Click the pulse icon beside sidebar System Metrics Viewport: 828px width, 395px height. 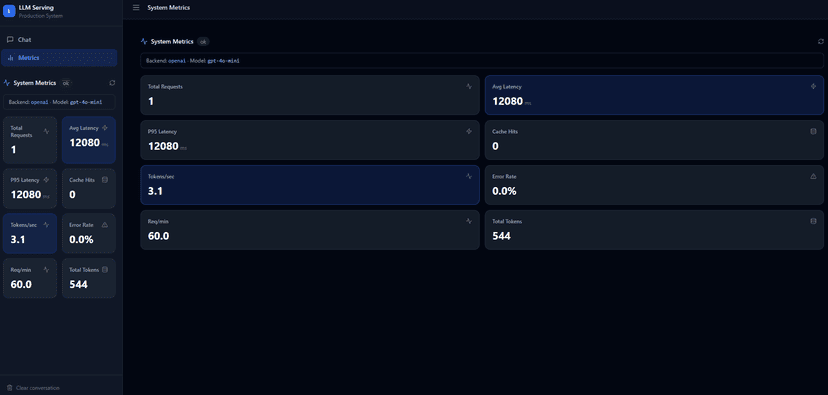click(x=7, y=83)
